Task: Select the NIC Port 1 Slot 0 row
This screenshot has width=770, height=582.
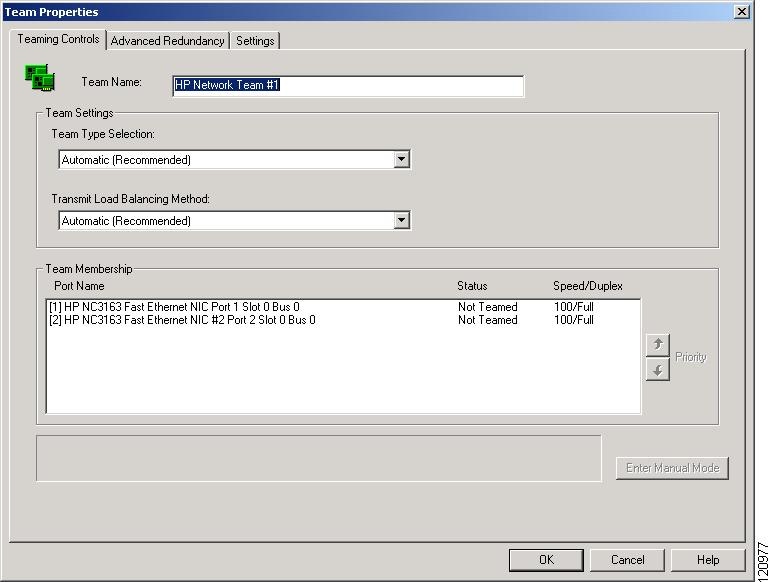Action: 343,307
